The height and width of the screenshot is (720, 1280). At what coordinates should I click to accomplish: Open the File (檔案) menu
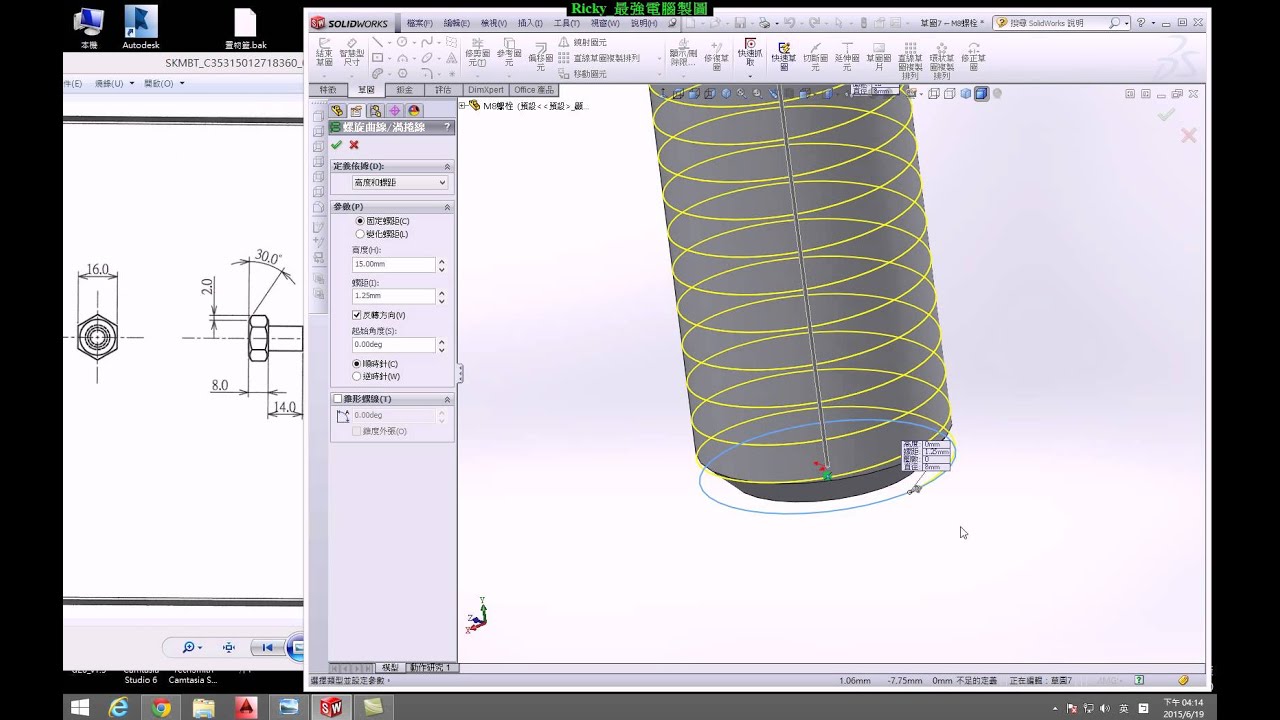point(420,23)
